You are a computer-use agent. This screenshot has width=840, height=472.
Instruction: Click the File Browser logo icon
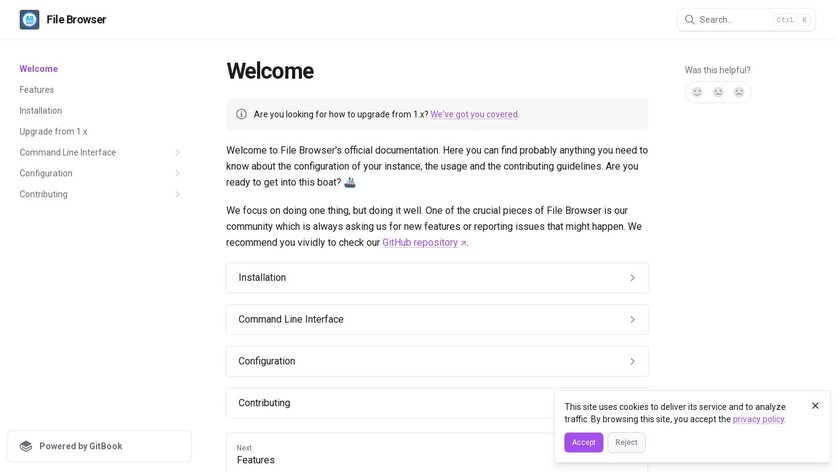tap(29, 20)
